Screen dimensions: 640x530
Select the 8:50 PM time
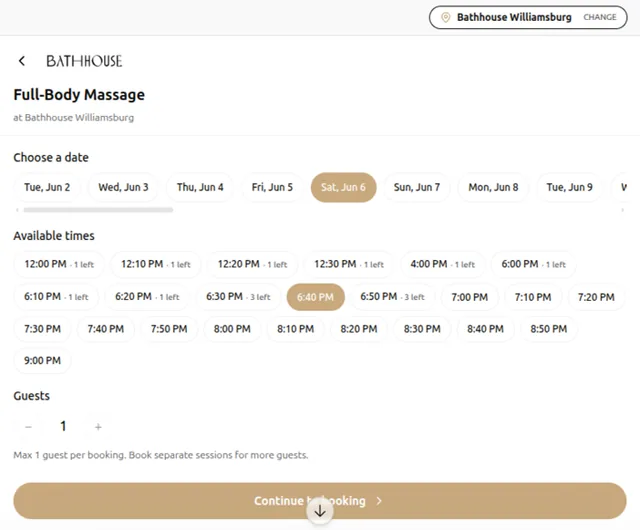[549, 329]
